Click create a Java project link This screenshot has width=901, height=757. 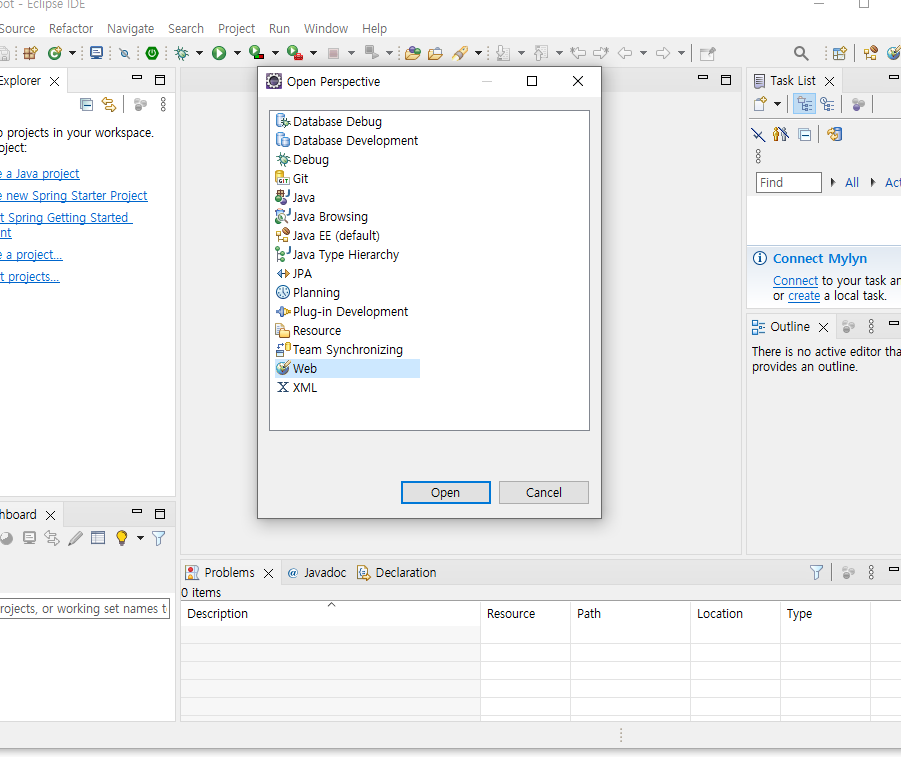point(40,174)
